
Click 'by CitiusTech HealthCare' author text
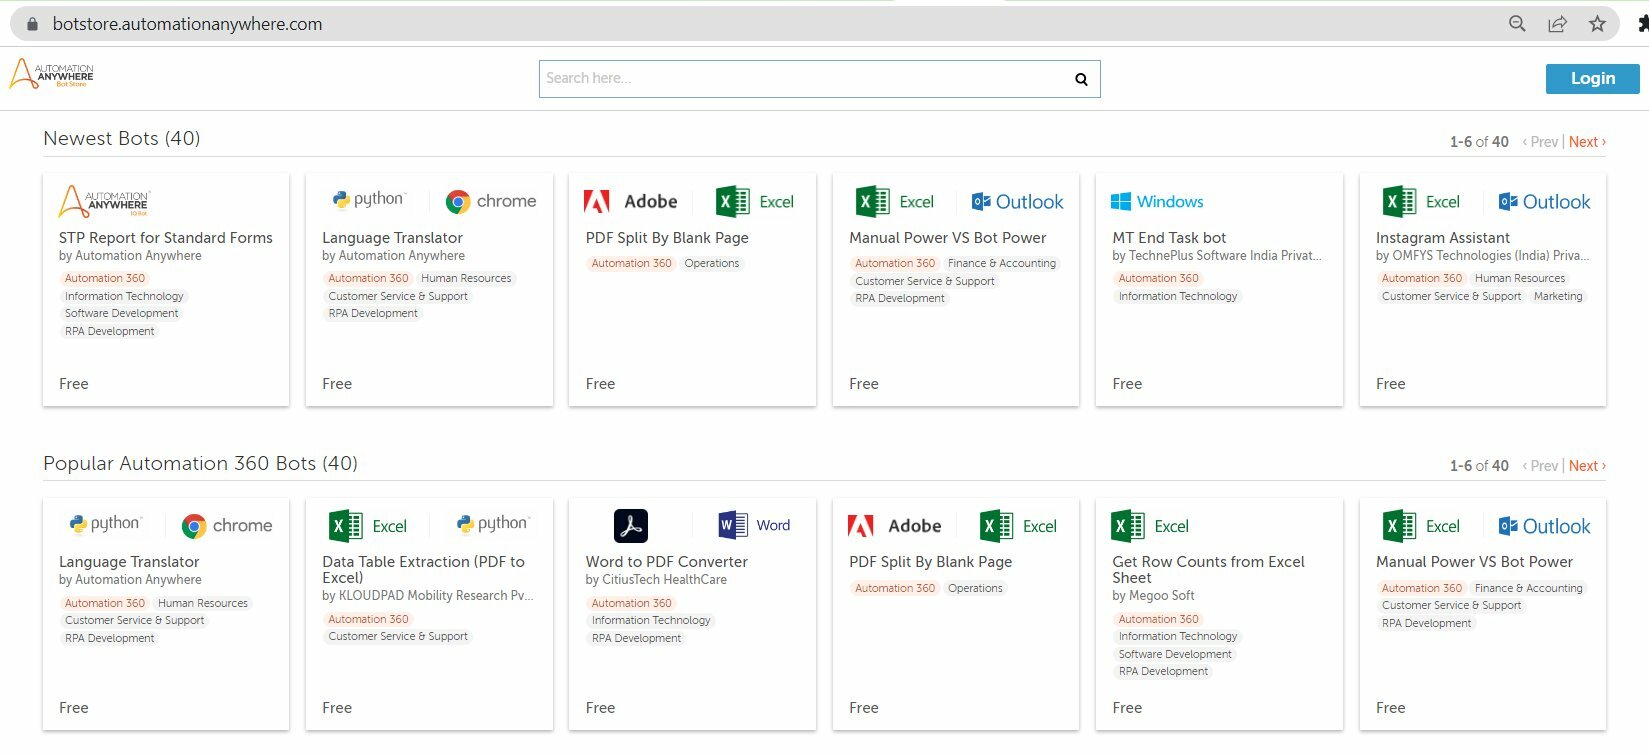(x=656, y=580)
